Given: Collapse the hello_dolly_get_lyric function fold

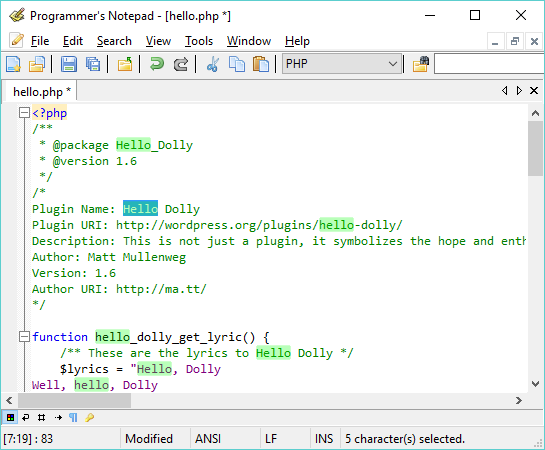Looking at the screenshot, I should tap(24, 336).
